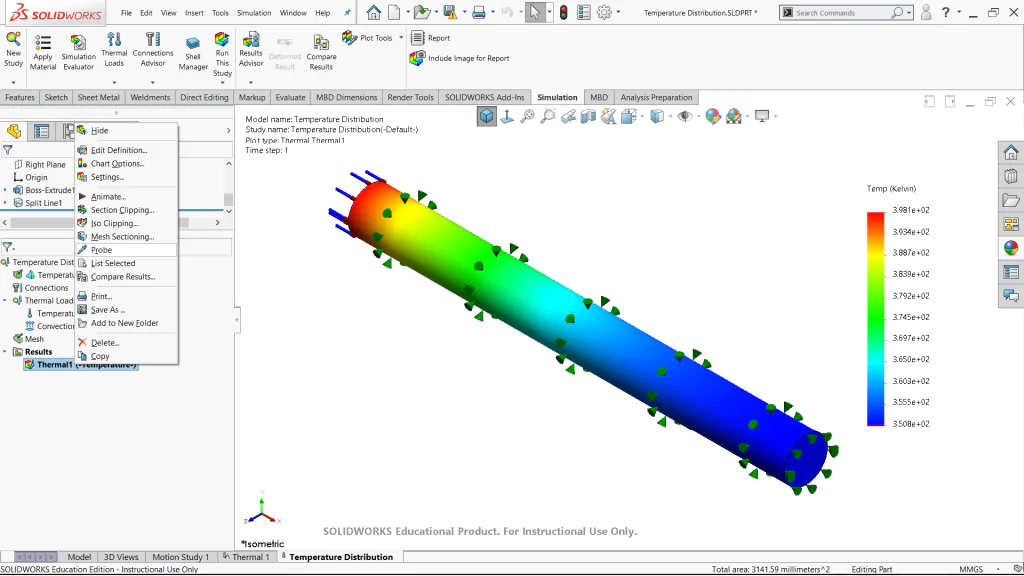Choose Section Clipping from the context menu
The image size is (1024, 576).
126,210
